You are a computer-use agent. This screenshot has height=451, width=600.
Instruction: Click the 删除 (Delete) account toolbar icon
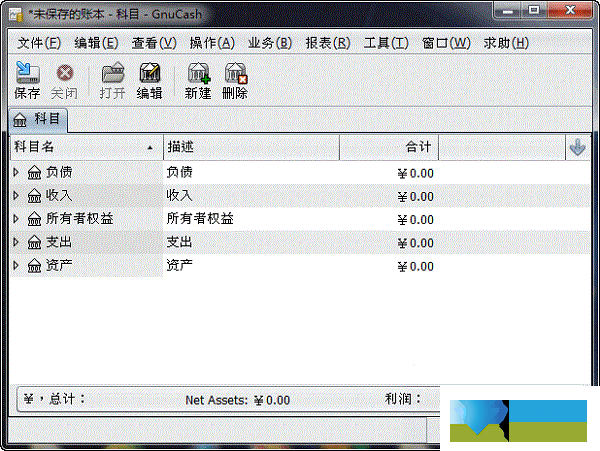point(236,73)
